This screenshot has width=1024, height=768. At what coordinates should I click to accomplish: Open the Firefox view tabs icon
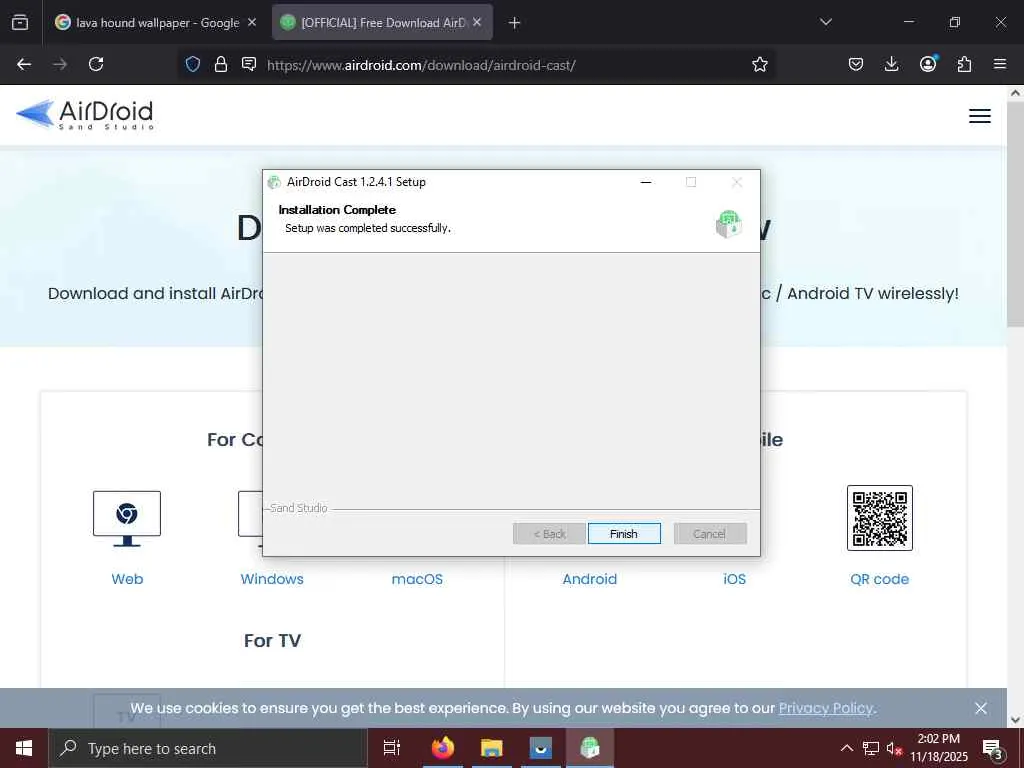[20, 22]
